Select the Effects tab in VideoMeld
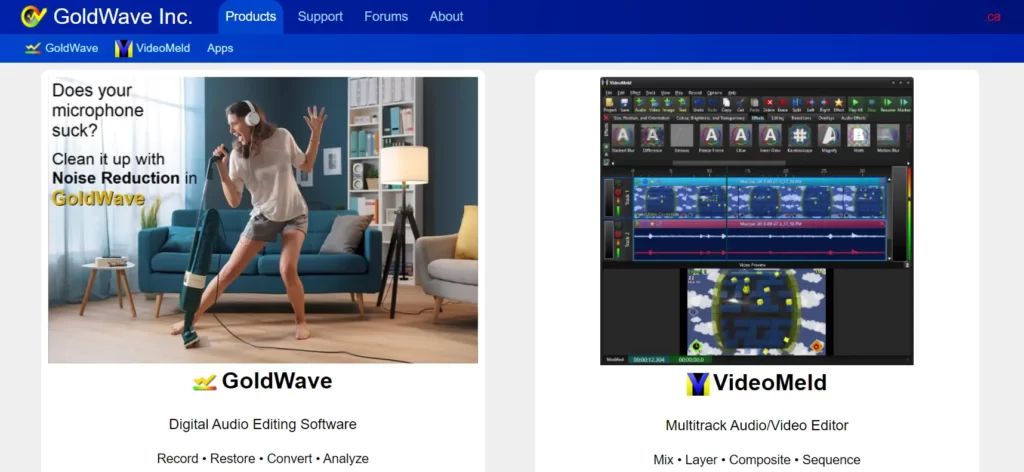 pos(758,118)
